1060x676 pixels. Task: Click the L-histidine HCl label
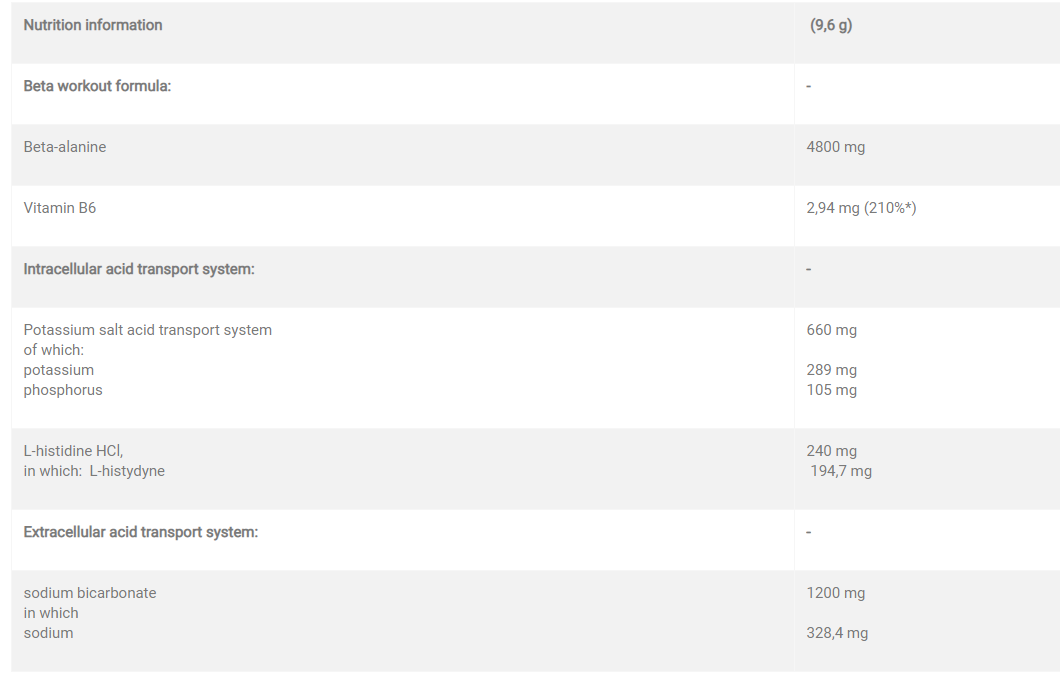(x=73, y=451)
